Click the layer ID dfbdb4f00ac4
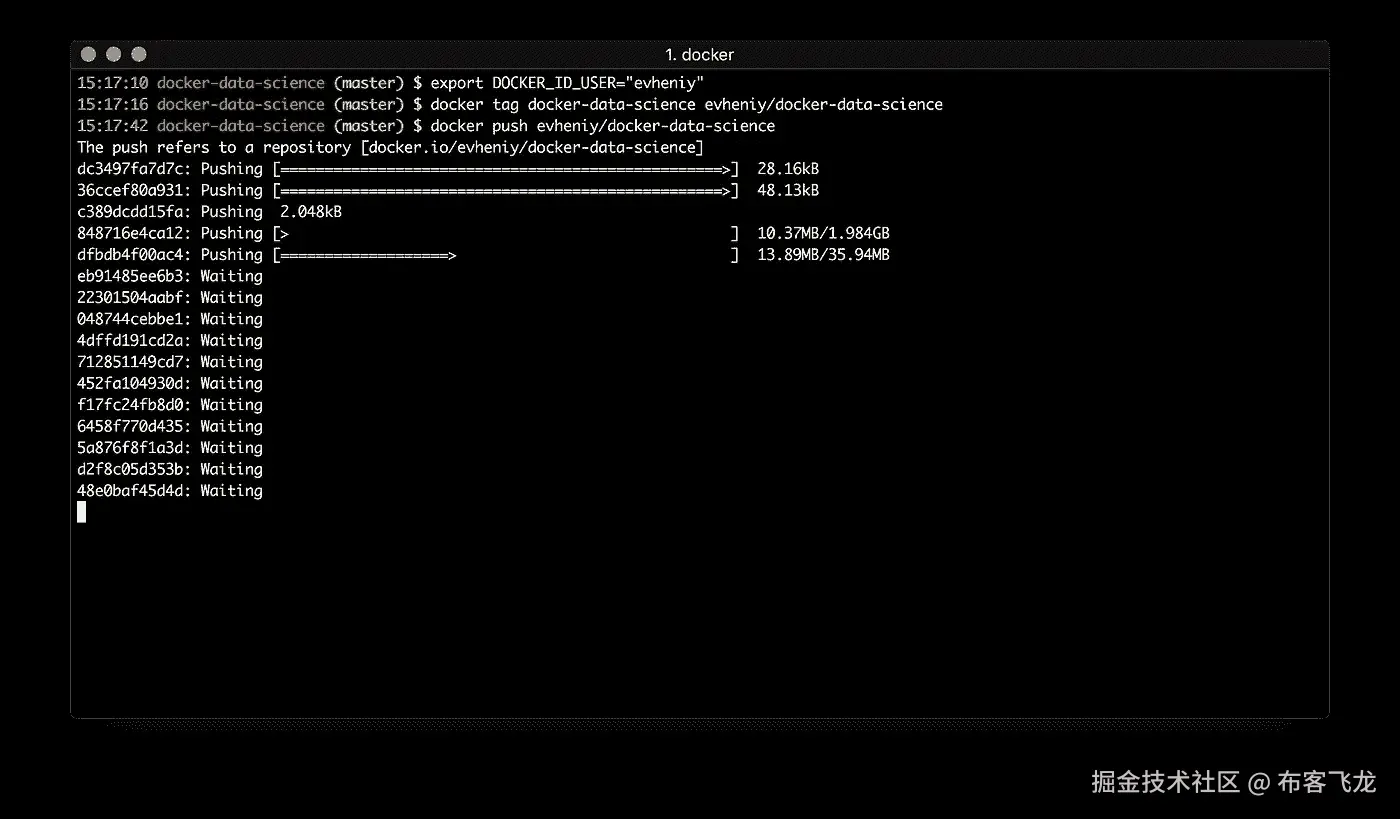1400x819 pixels. coord(130,255)
